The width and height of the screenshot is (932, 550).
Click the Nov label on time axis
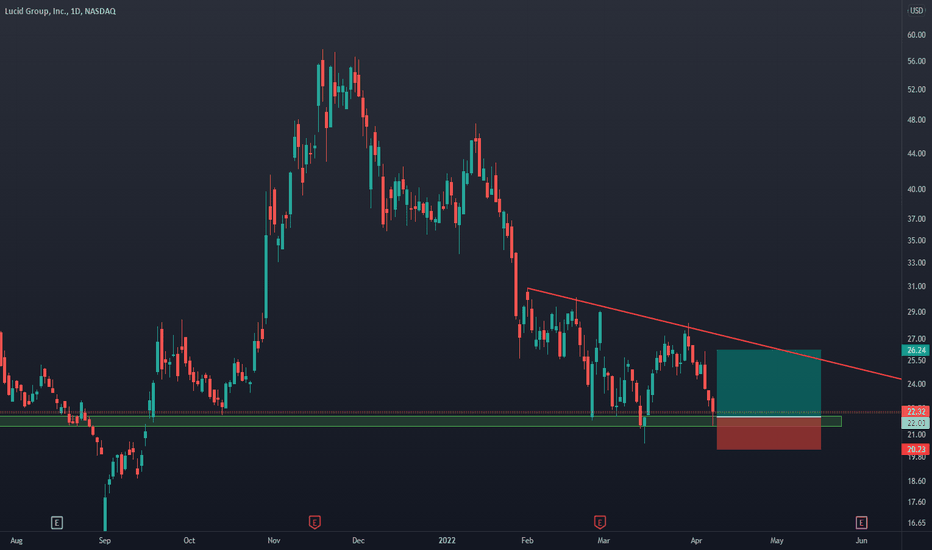273,540
